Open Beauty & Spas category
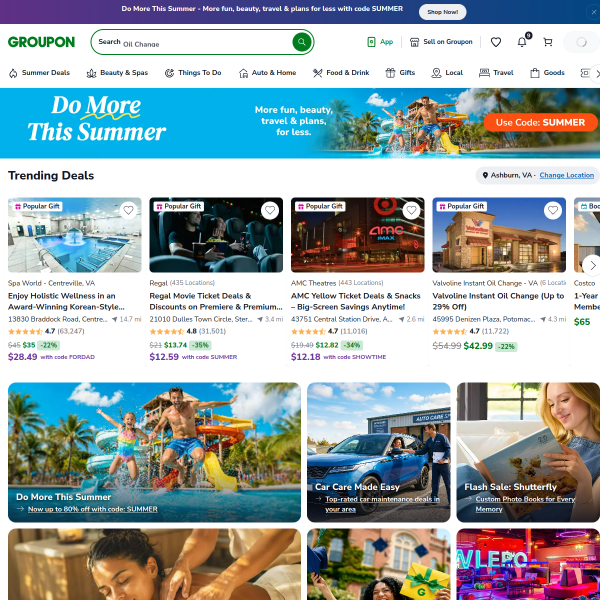 click(x=117, y=73)
